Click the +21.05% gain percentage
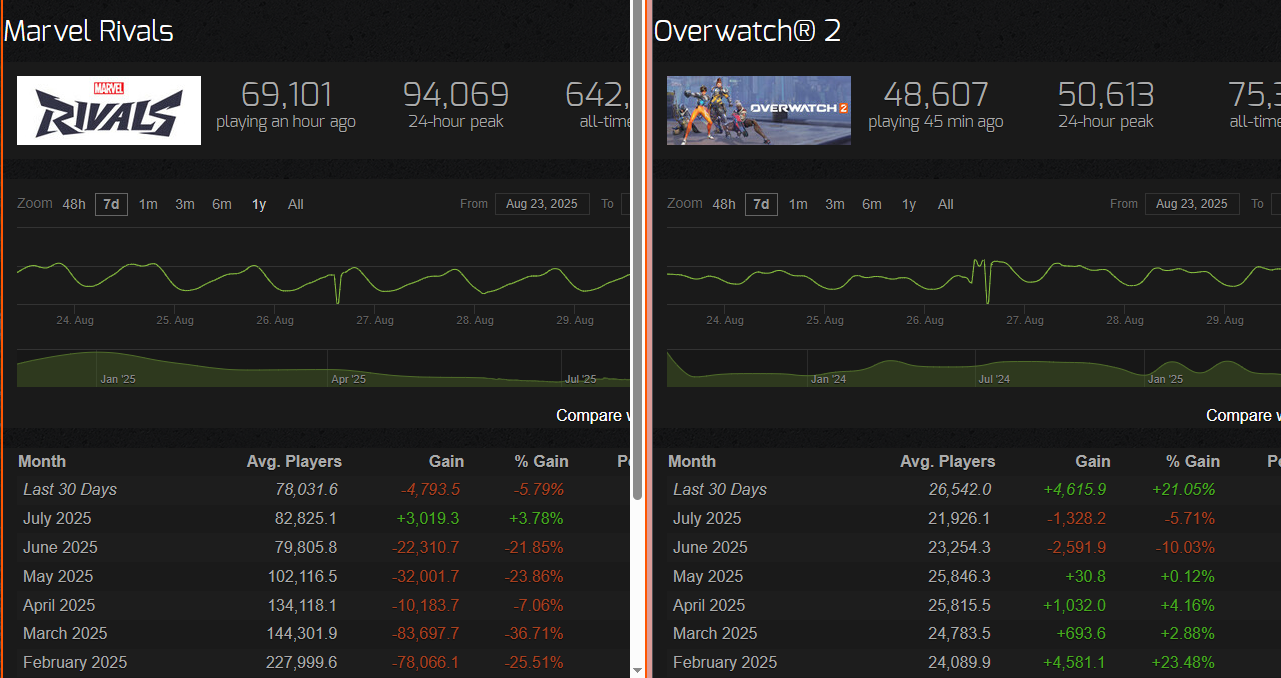 coord(1183,489)
